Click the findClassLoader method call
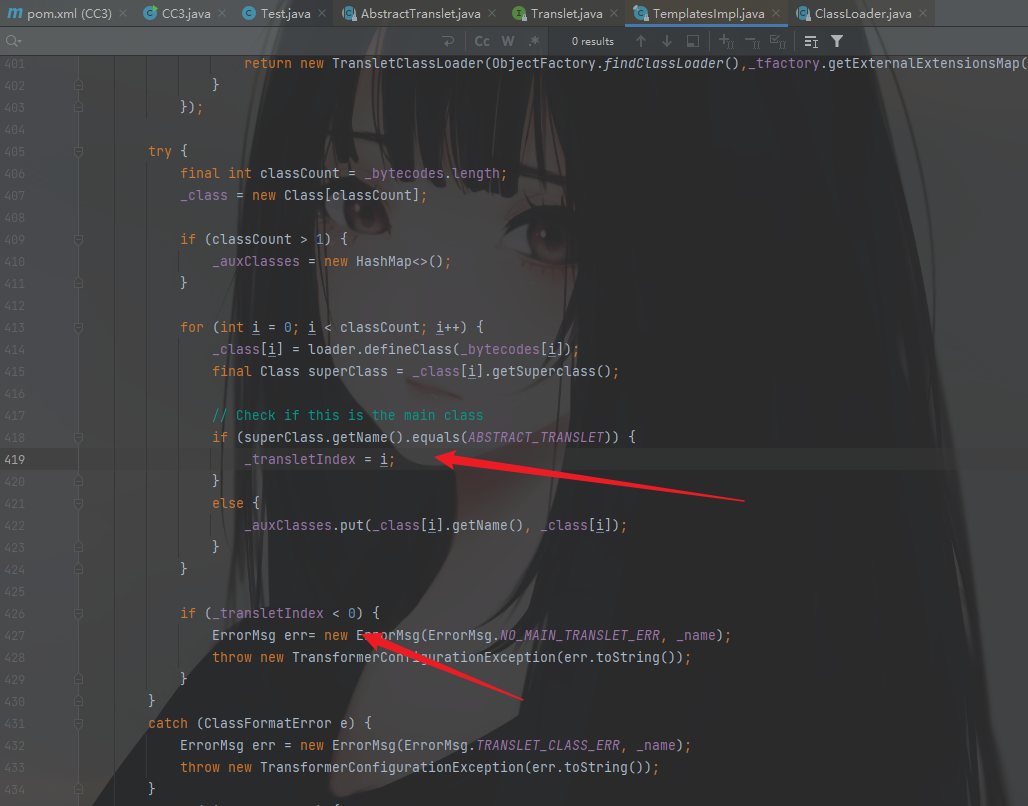The image size is (1028, 806). [x=663, y=63]
